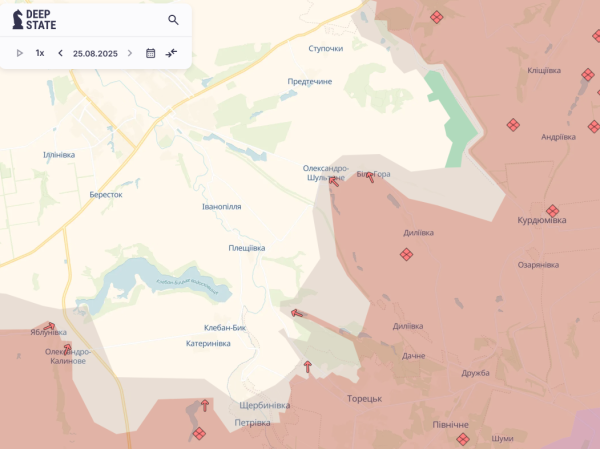600x449 pixels.
Task: Click the DeepState knight logo
Action: 17,20
